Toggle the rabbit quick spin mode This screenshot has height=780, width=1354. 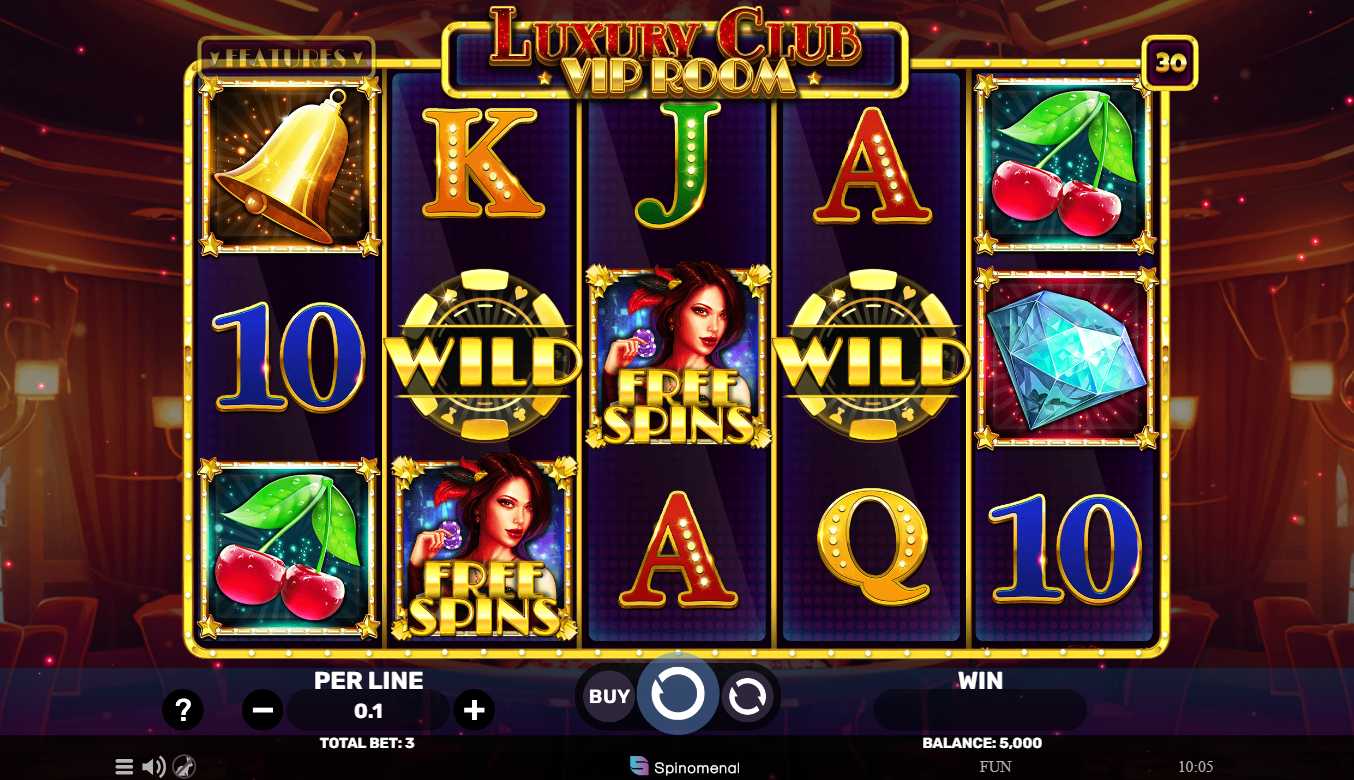[184, 767]
